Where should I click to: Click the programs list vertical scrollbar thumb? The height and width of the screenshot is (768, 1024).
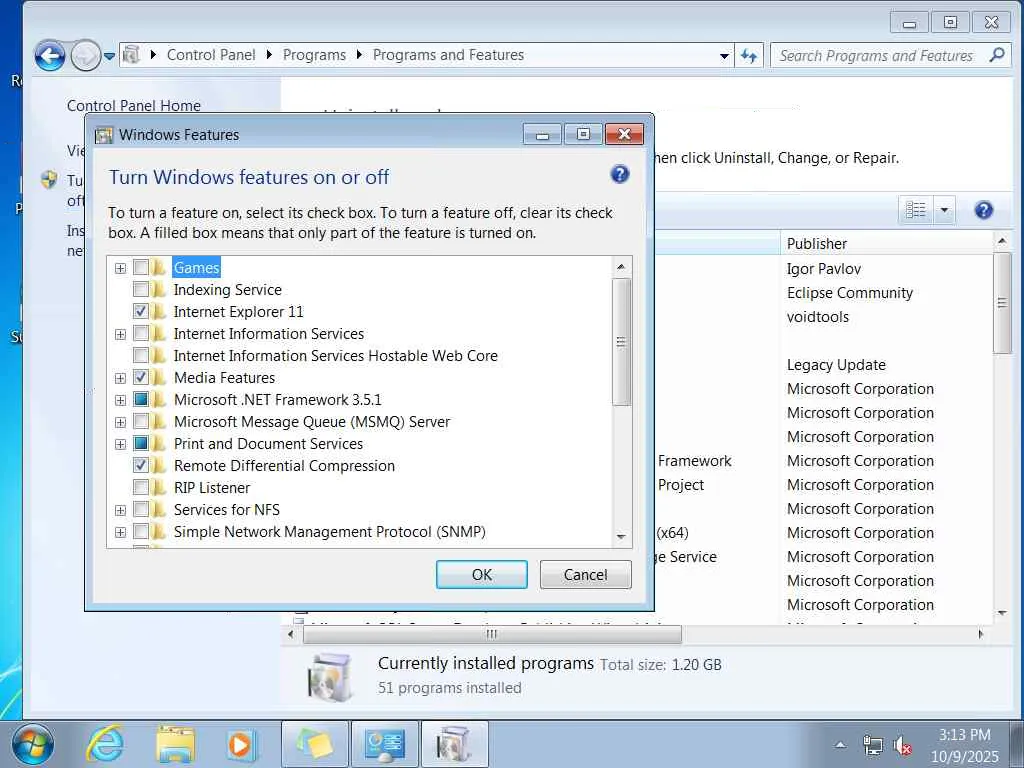1002,303
